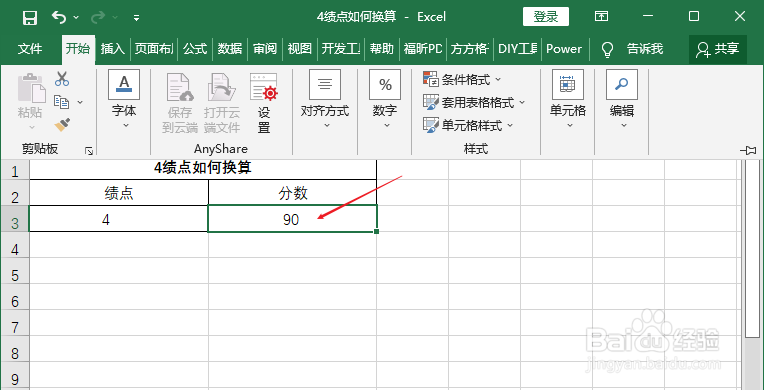764x390 pixels.
Task: Switch to the 帮助 ribbon tab
Action: pyautogui.click(x=382, y=49)
